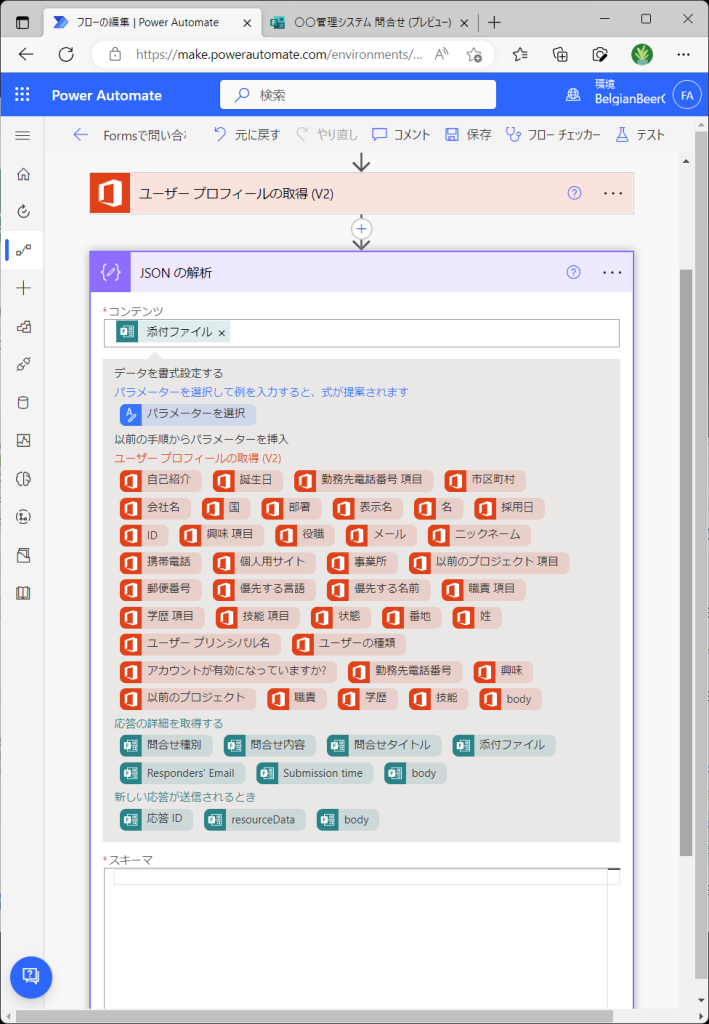Image resolution: width=709 pixels, height=1024 pixels.
Task: Click 保存 to save the flow
Action: click(468, 135)
